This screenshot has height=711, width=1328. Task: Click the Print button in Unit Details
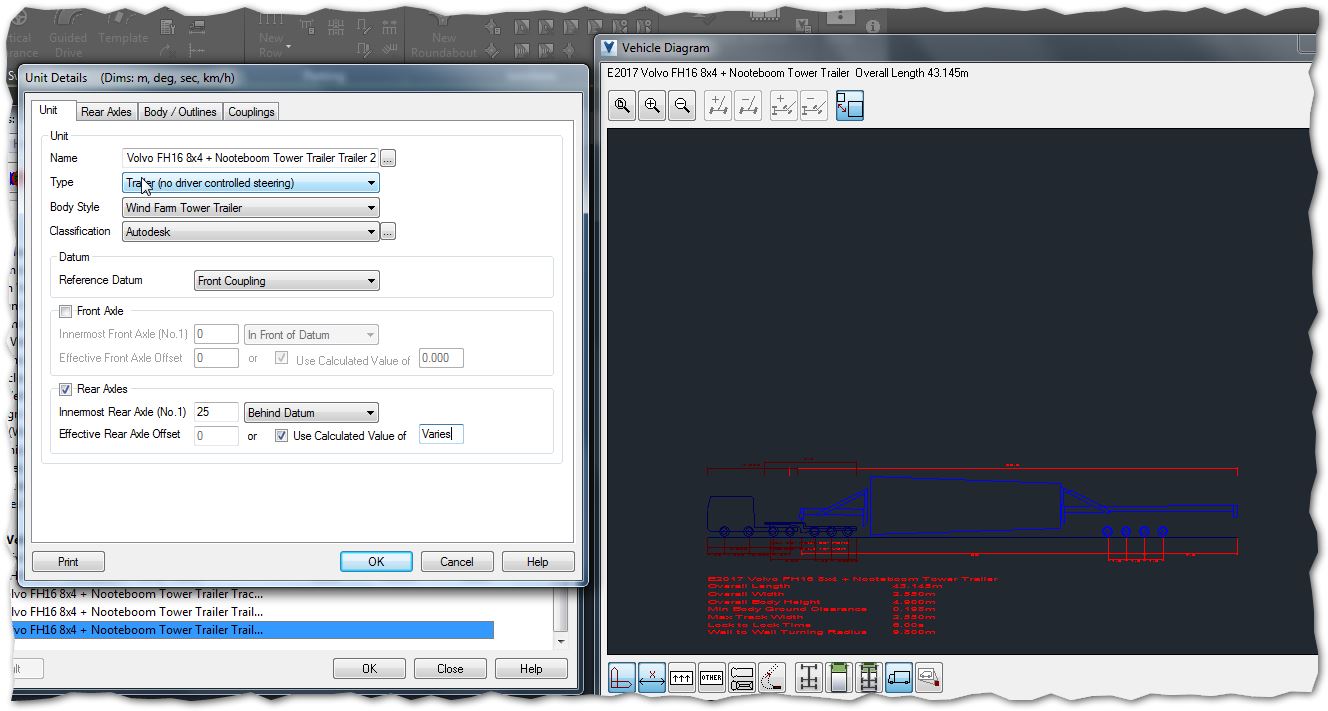(x=68, y=562)
